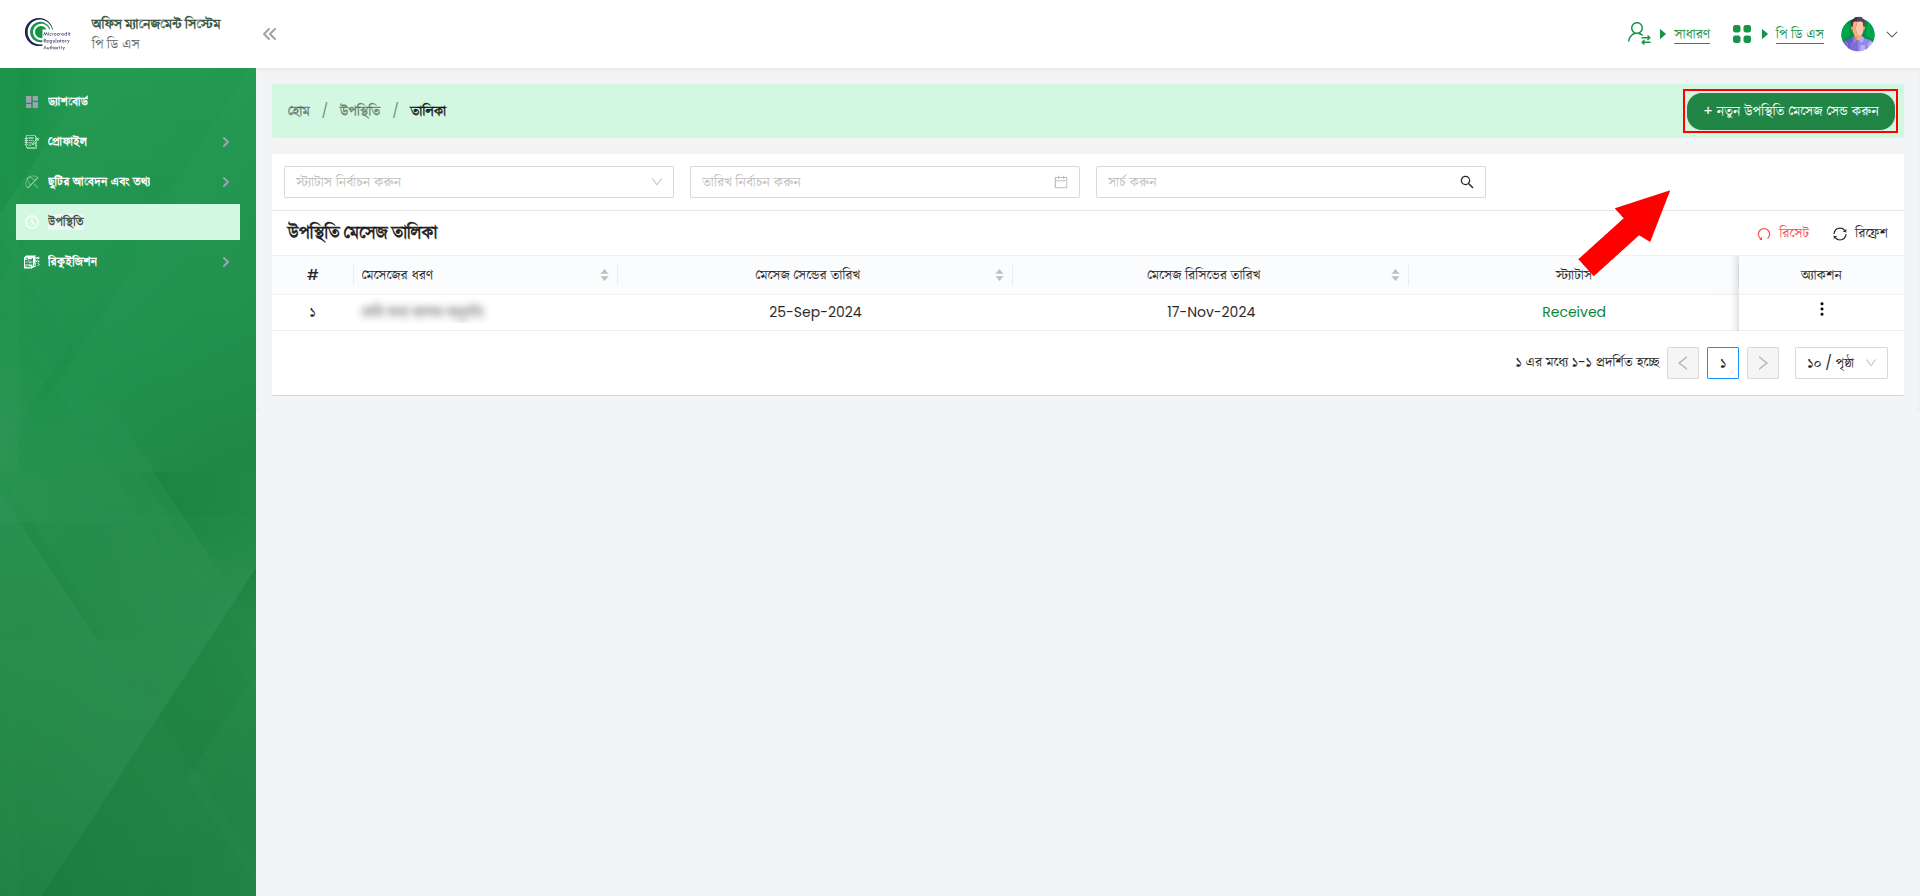Click the user switch role icon

coord(1638,34)
